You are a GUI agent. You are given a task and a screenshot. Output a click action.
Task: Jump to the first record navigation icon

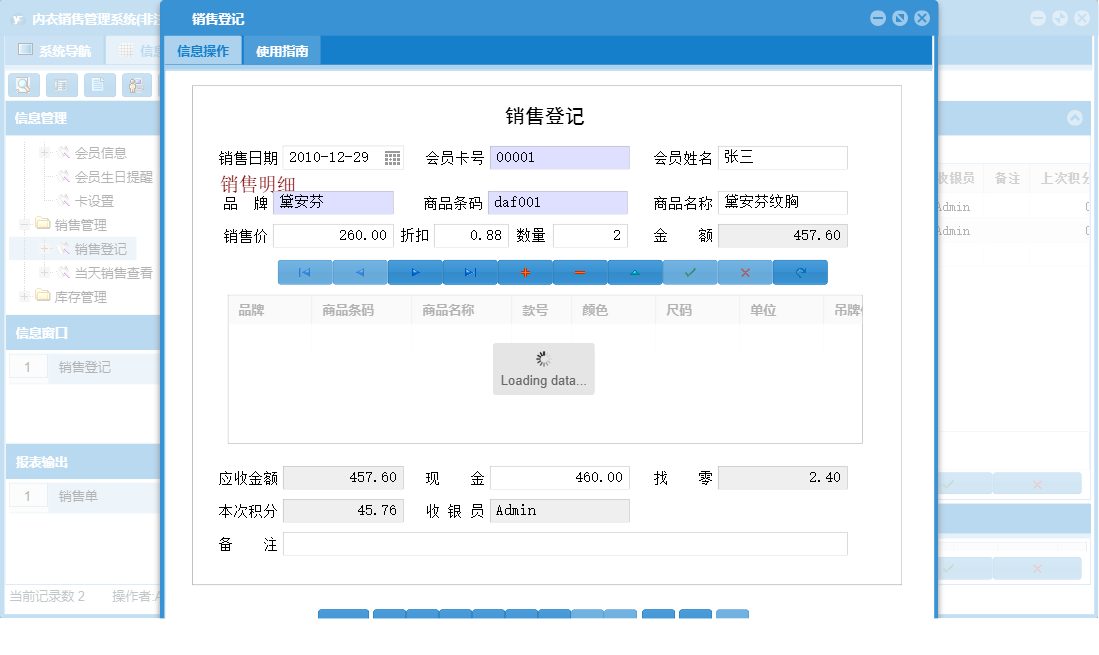[x=305, y=271]
